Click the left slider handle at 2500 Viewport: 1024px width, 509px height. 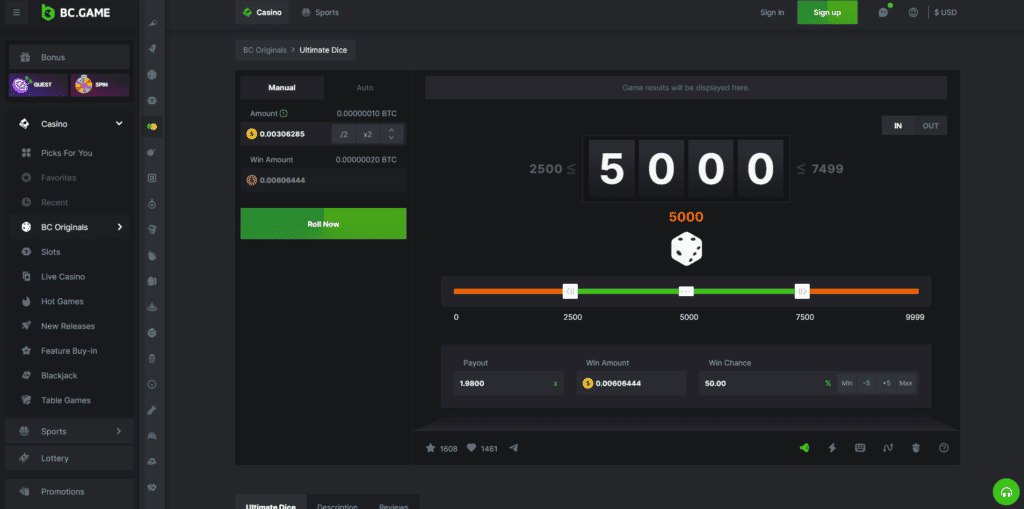(x=570, y=291)
